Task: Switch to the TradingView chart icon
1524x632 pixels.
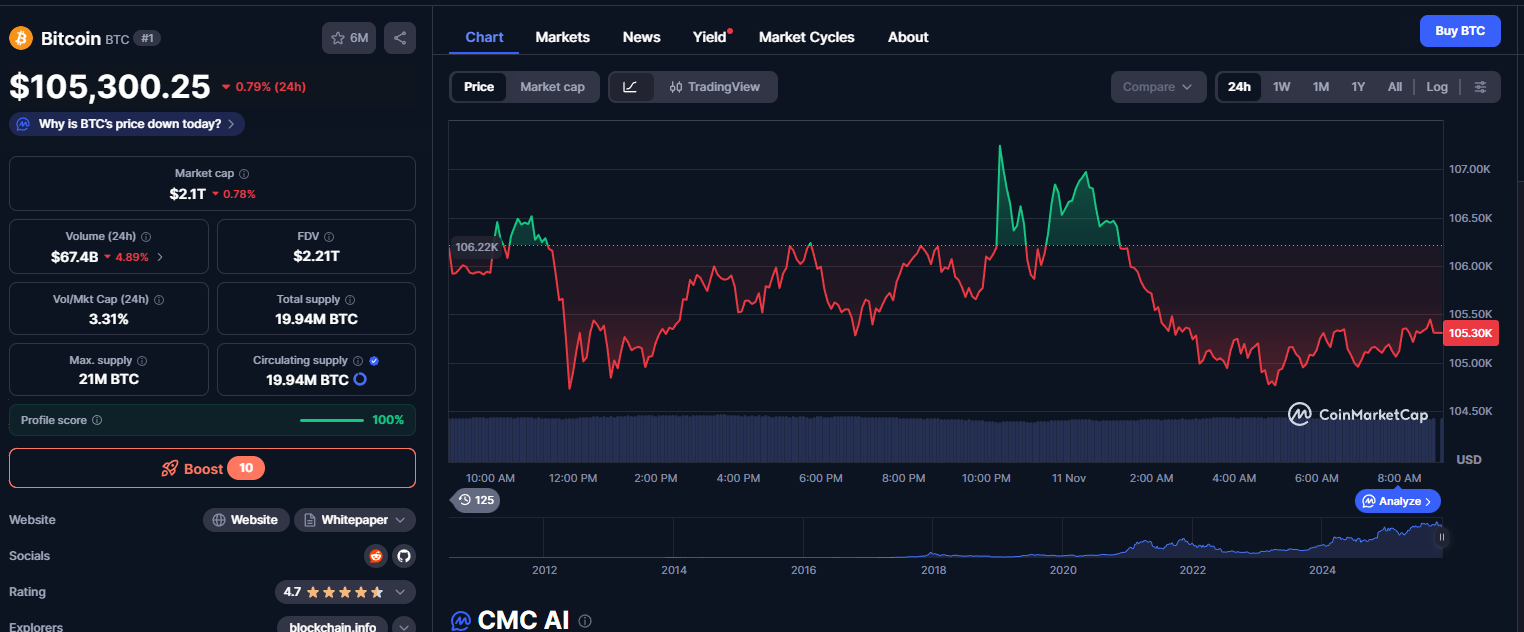Action: [x=716, y=87]
